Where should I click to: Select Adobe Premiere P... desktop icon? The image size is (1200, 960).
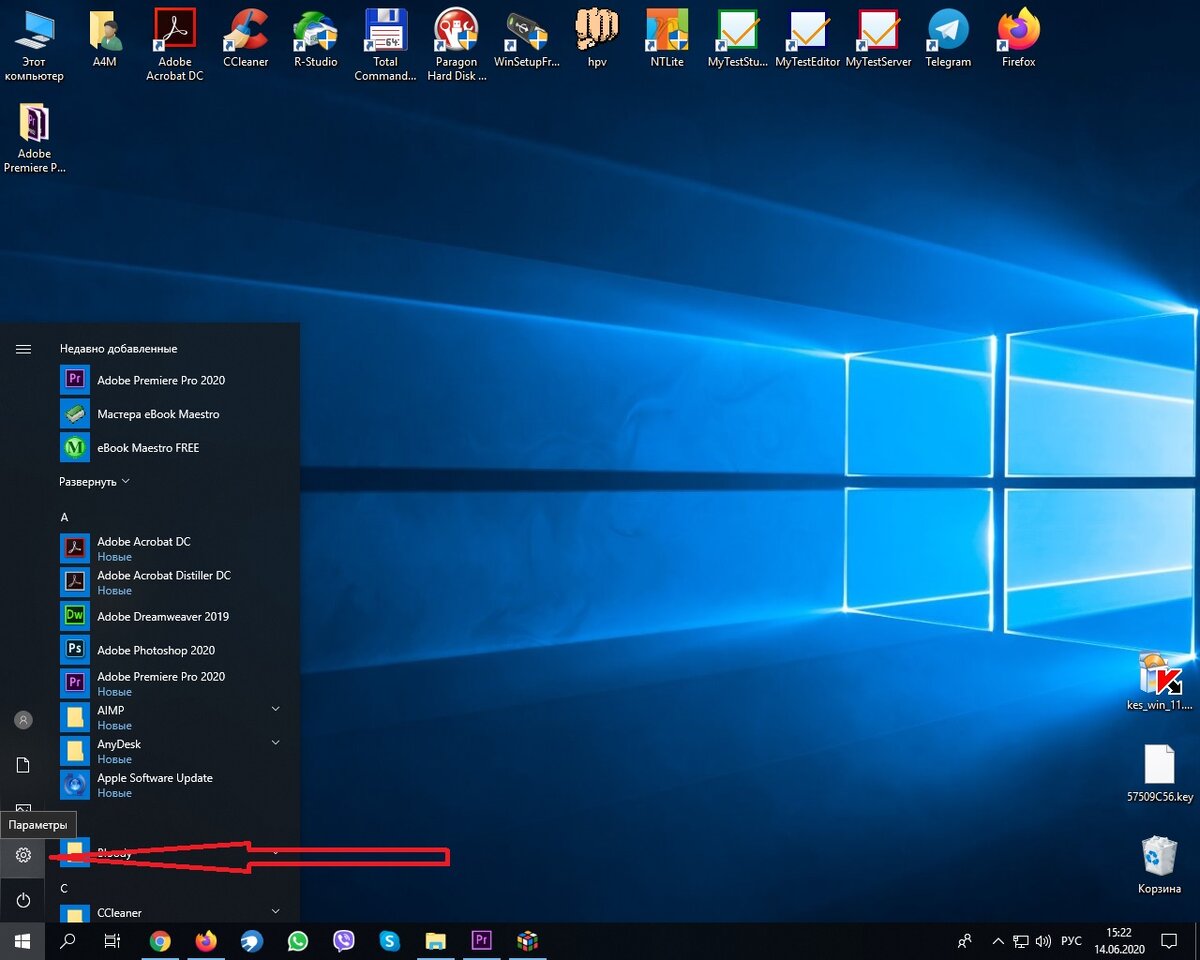coord(34,138)
